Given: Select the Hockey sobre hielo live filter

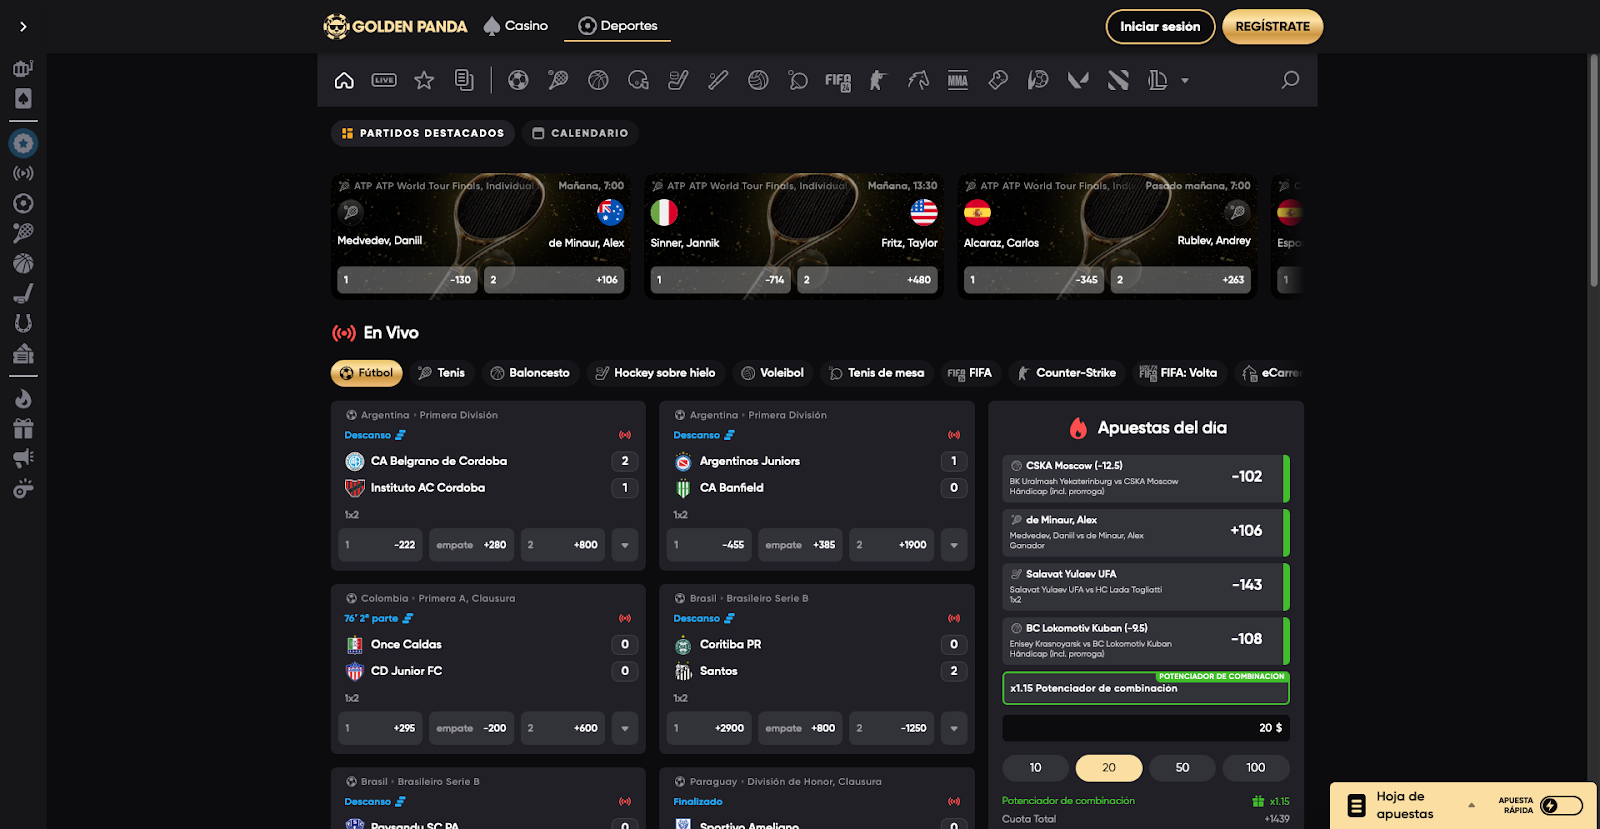Looking at the screenshot, I should coord(656,373).
